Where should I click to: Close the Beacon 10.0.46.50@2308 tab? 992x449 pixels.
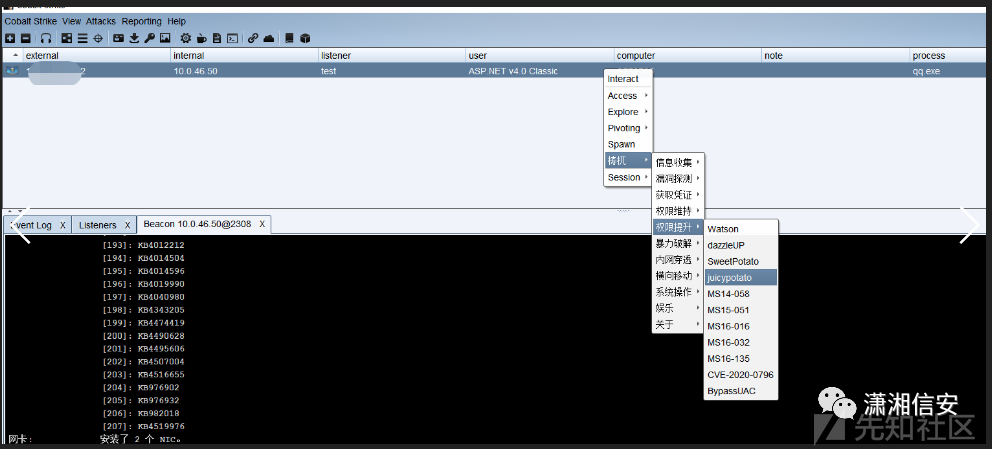coord(263,224)
